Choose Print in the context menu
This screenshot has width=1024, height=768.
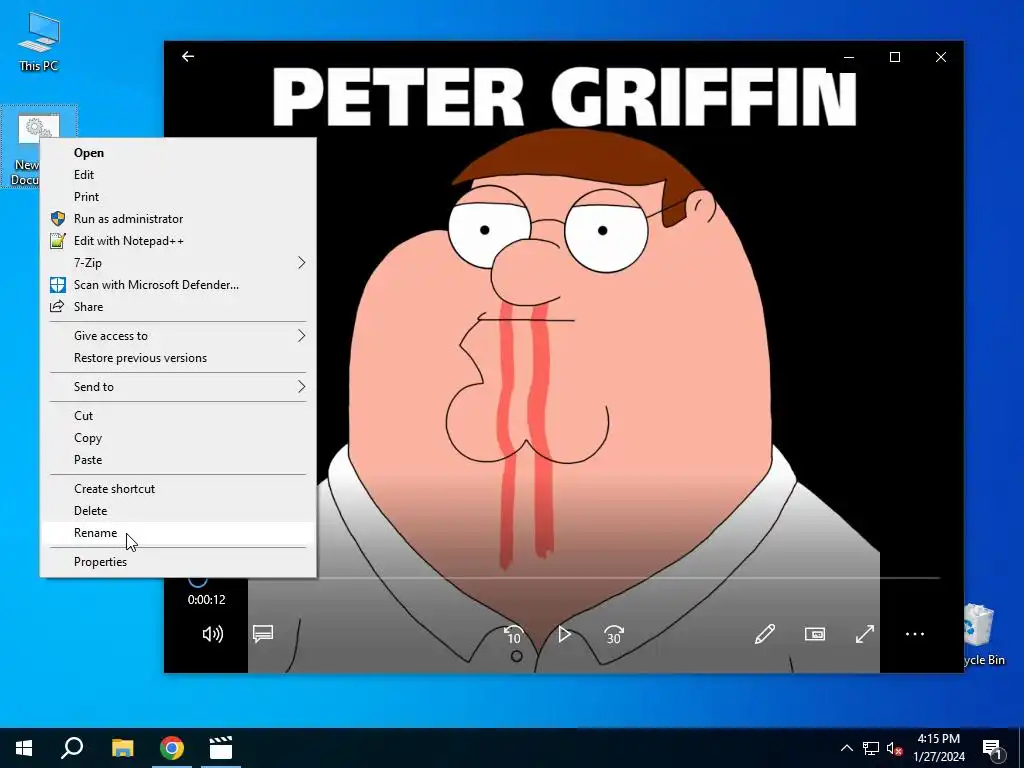tap(178, 197)
